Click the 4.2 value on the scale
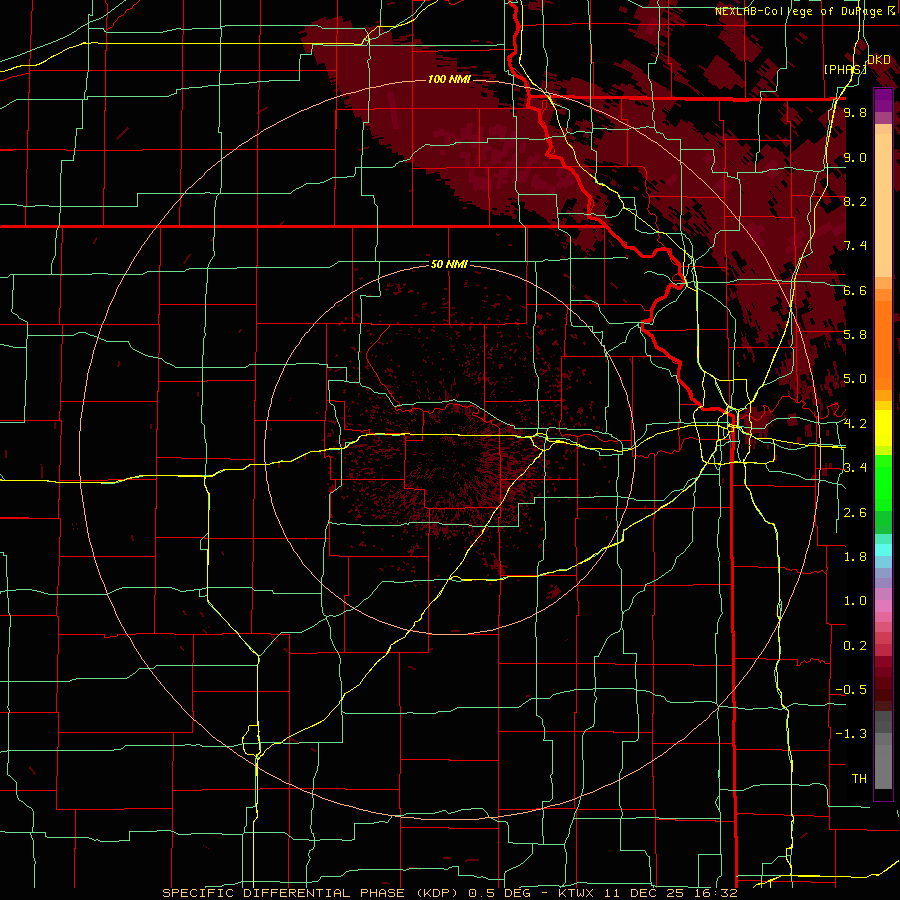The width and height of the screenshot is (900, 900). 855,423
